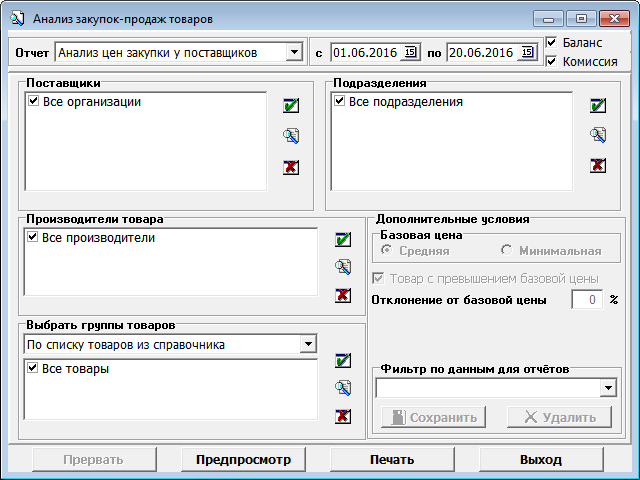640x480 pixels.
Task: Click the end date field 20.06.2016
Action: click(481, 52)
